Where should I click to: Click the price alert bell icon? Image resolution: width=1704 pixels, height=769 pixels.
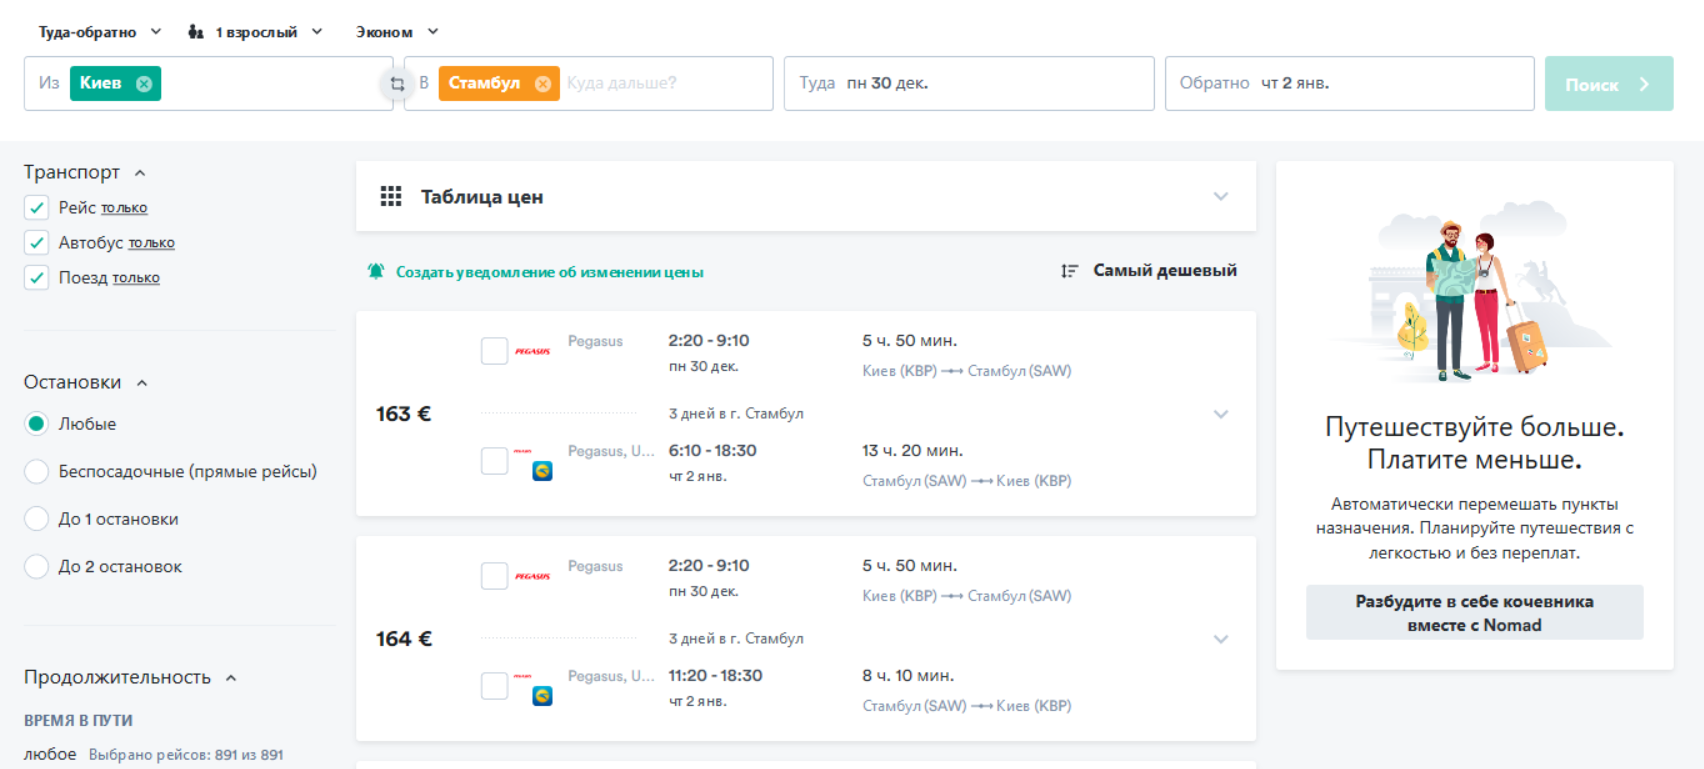click(x=376, y=271)
